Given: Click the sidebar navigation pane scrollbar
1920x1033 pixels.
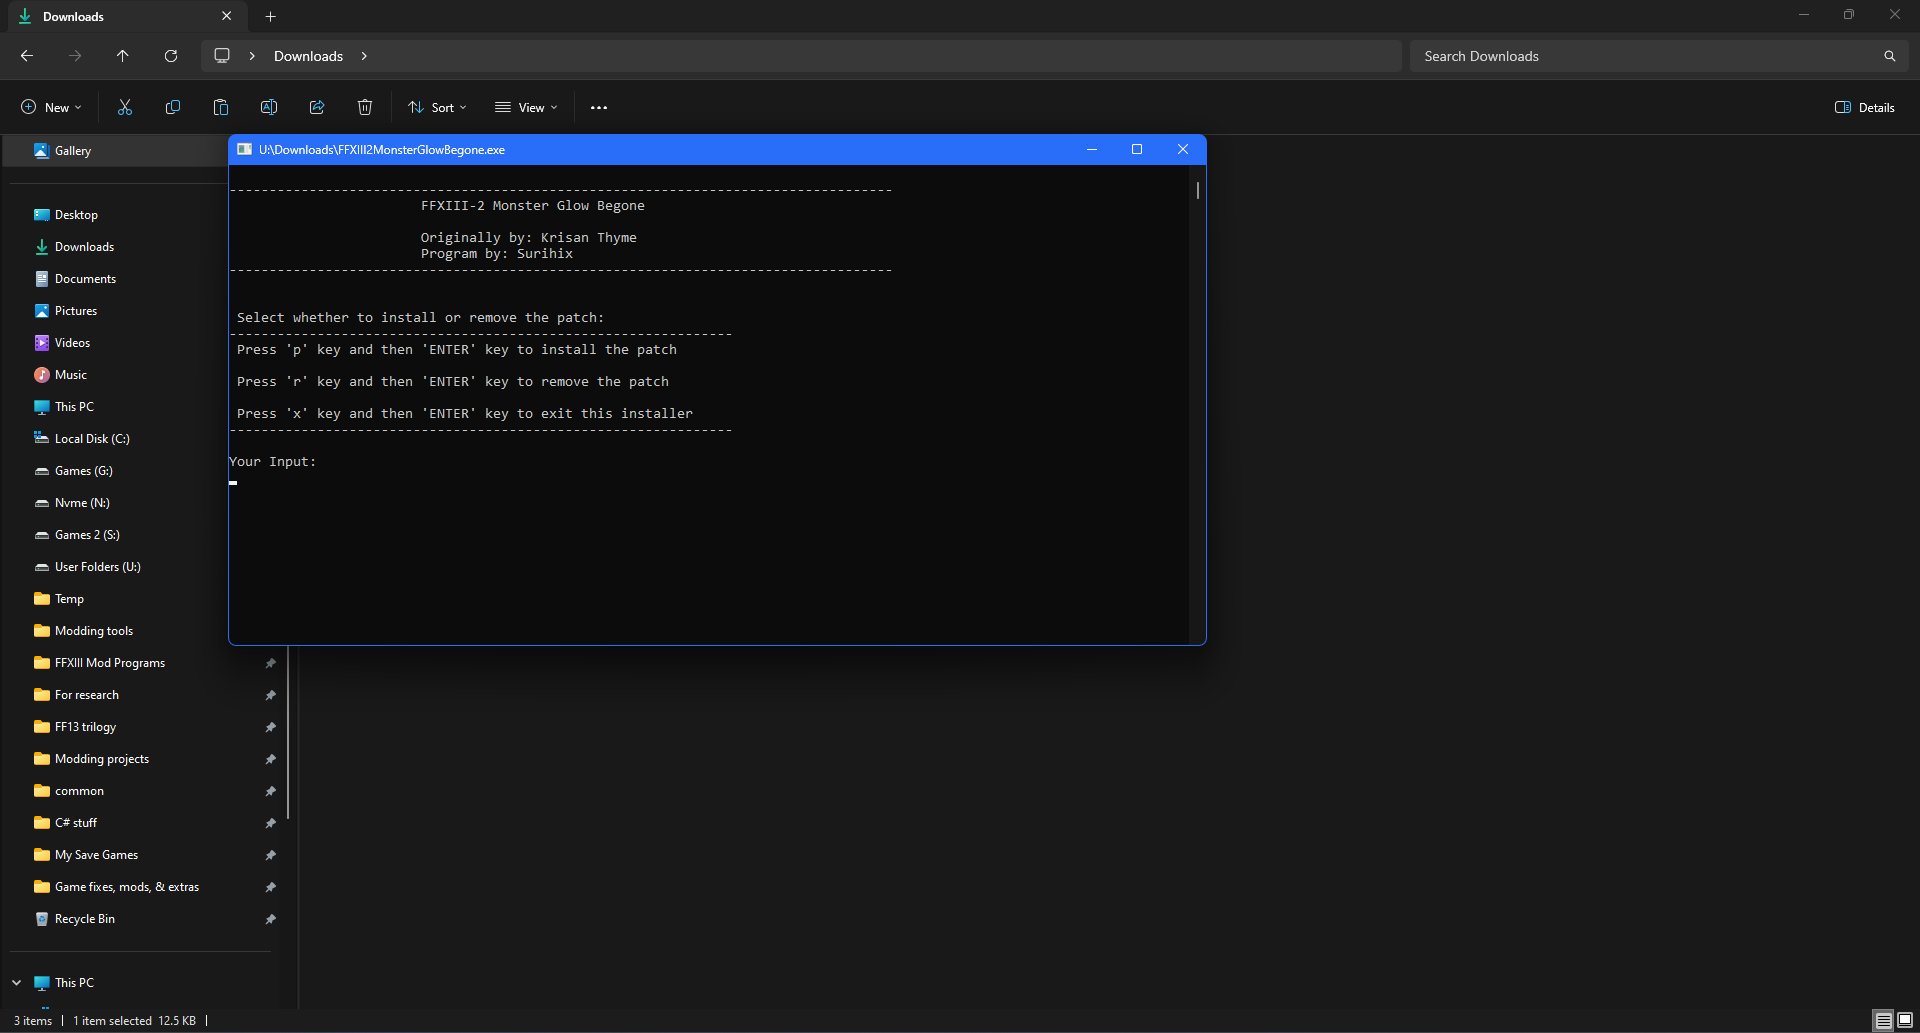Looking at the screenshot, I should [x=289, y=734].
